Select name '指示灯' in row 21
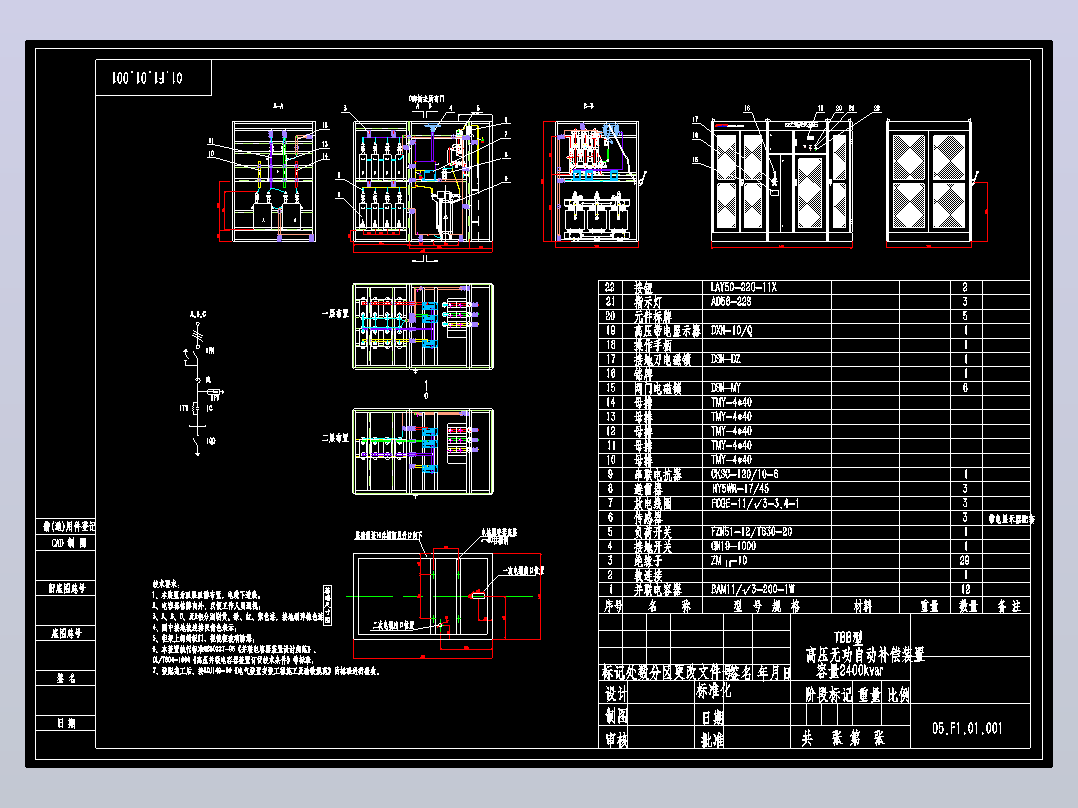 [x=648, y=302]
